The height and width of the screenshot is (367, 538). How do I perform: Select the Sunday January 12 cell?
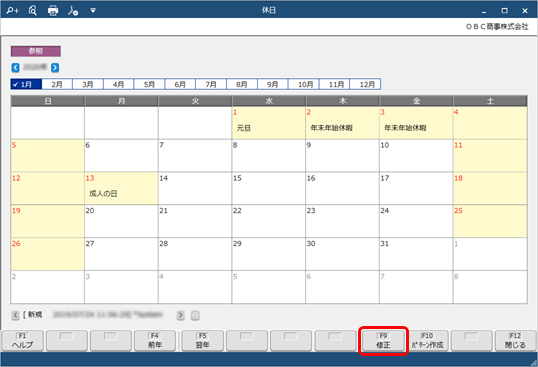(47, 188)
